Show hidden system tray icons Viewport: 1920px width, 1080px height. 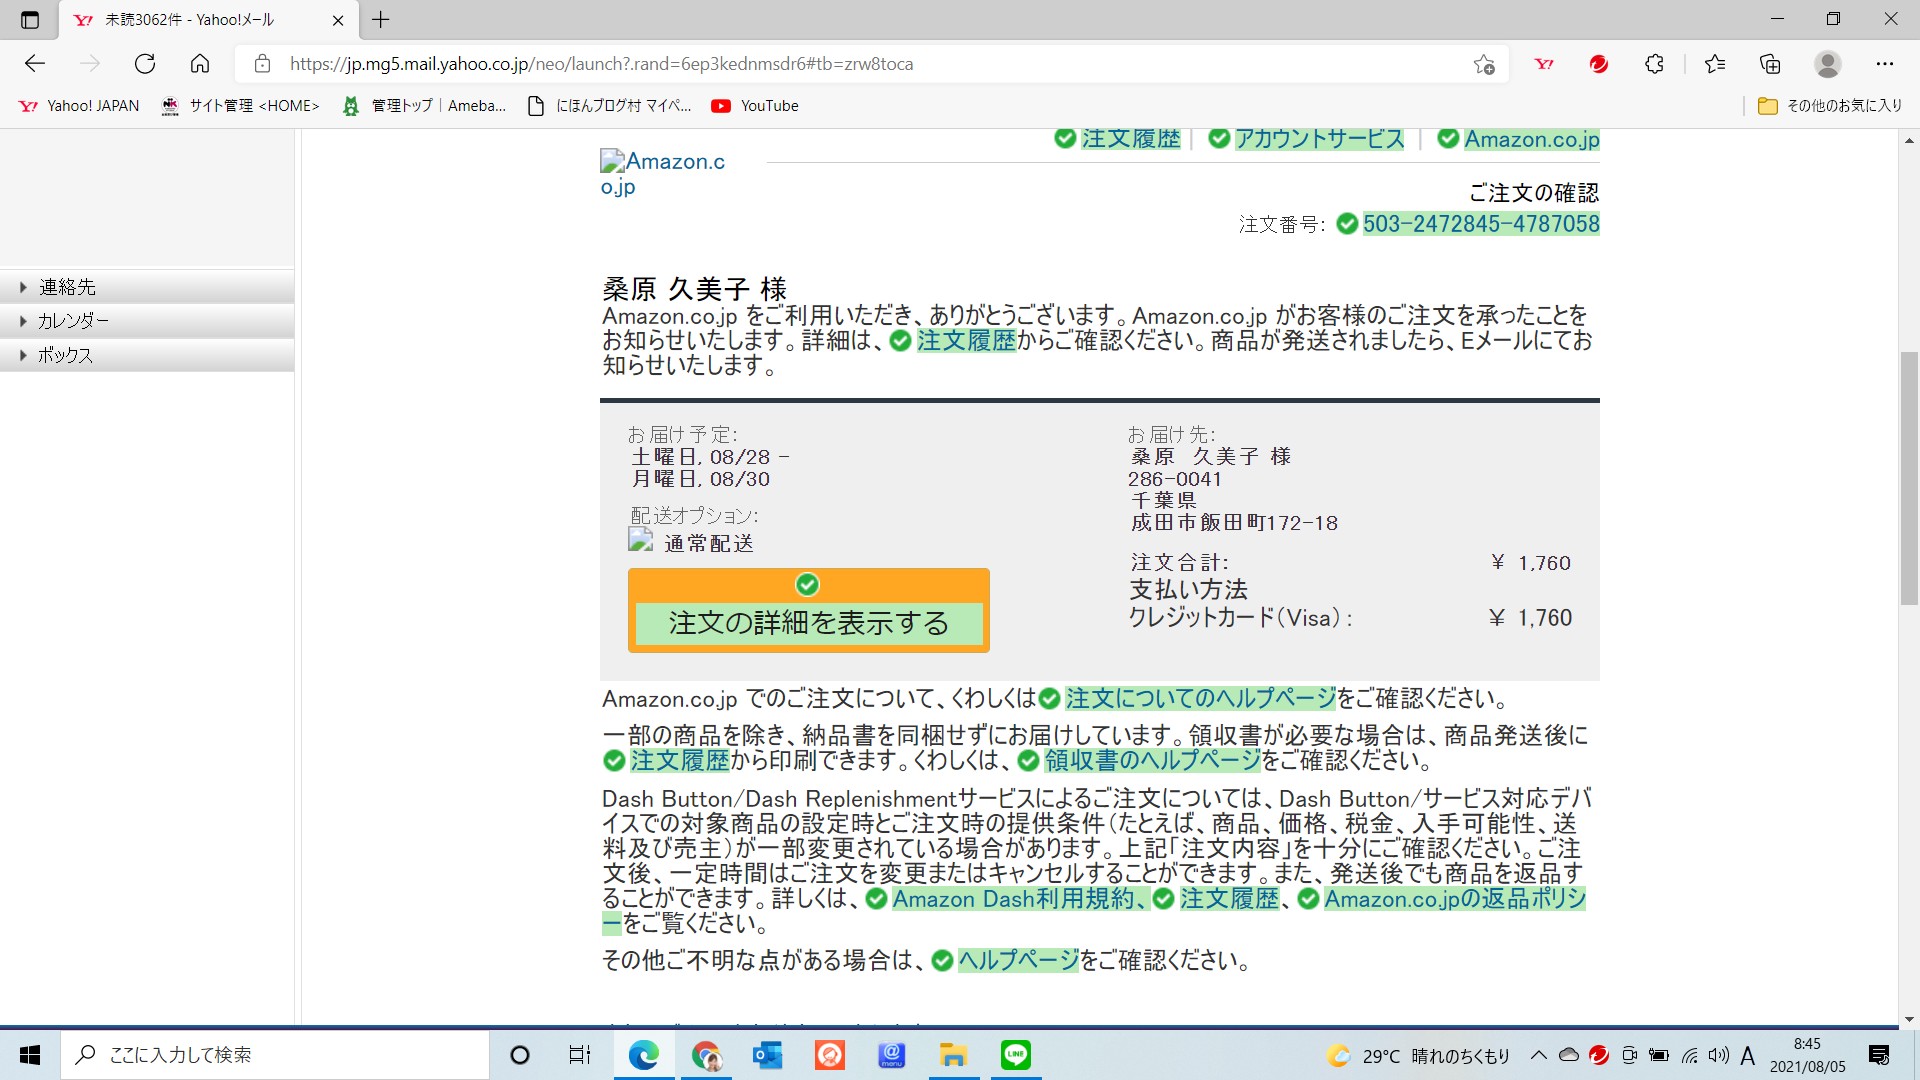[1539, 1055]
